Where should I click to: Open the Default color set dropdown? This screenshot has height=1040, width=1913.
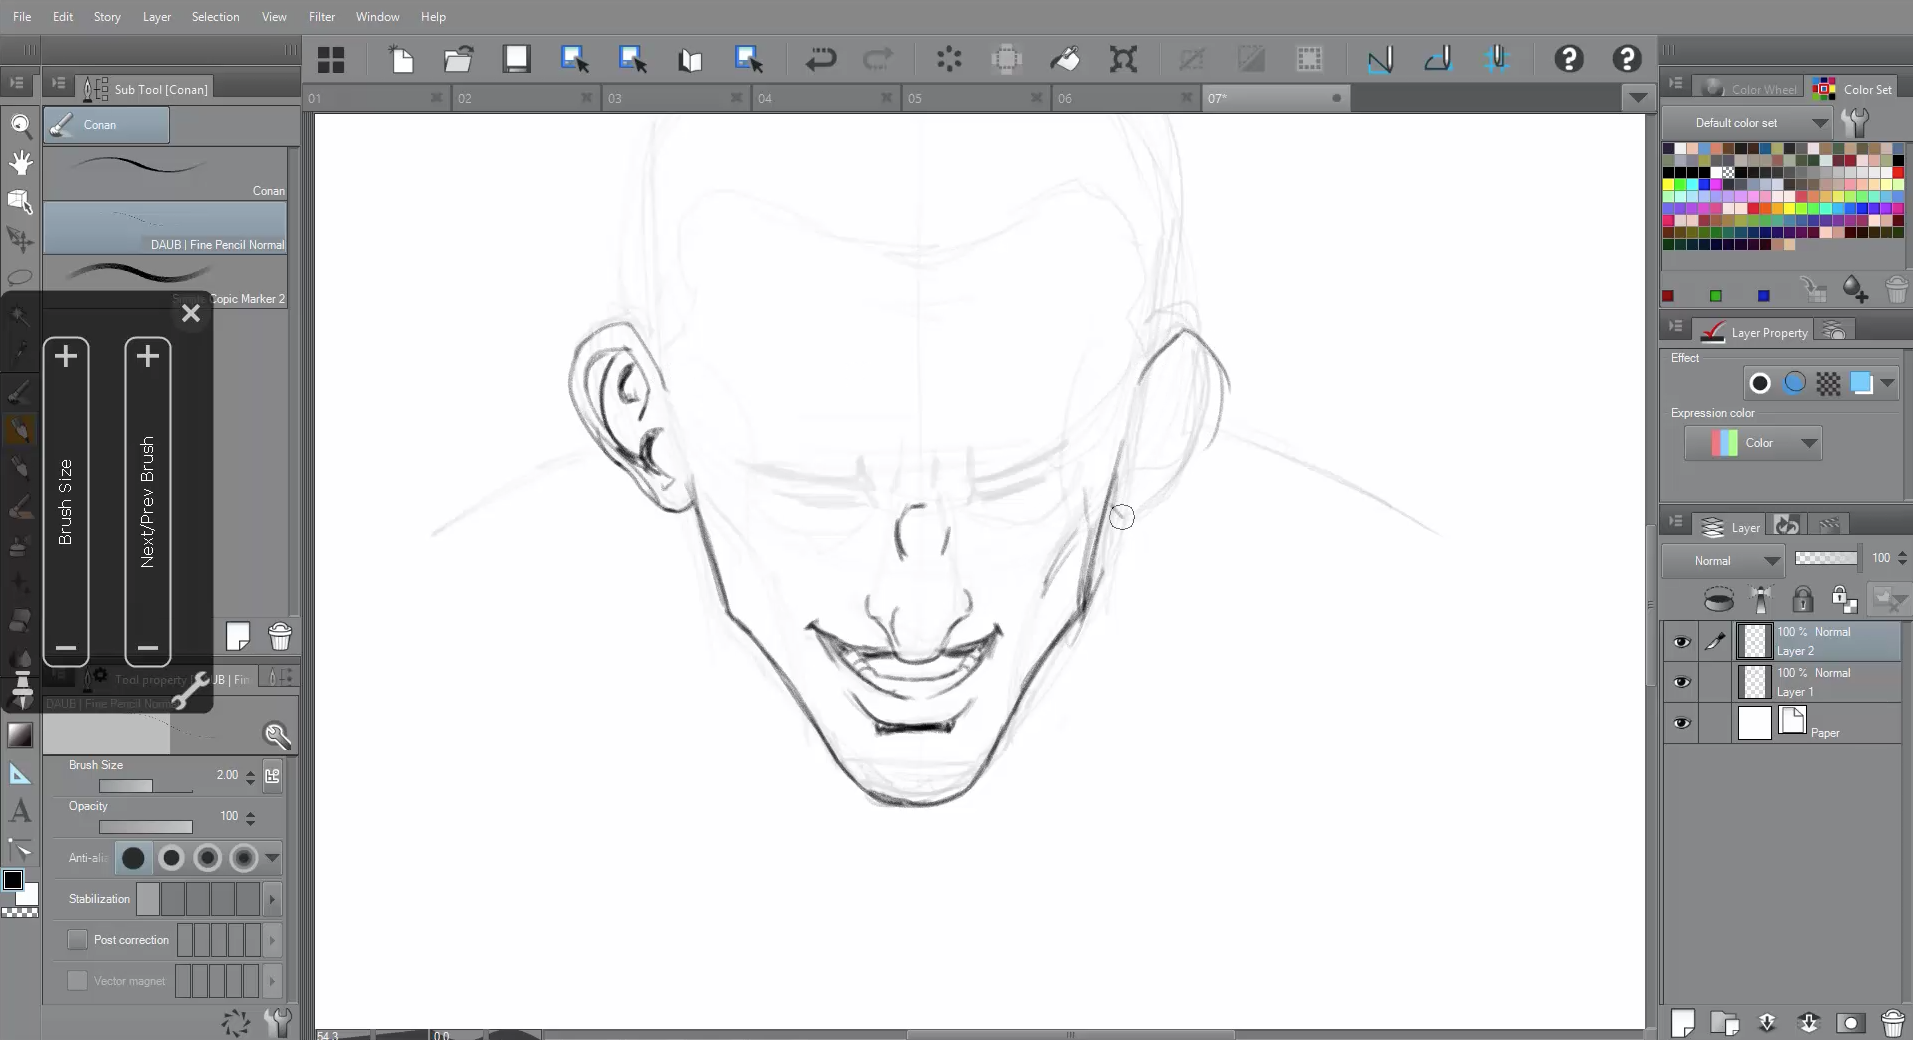click(x=1747, y=123)
